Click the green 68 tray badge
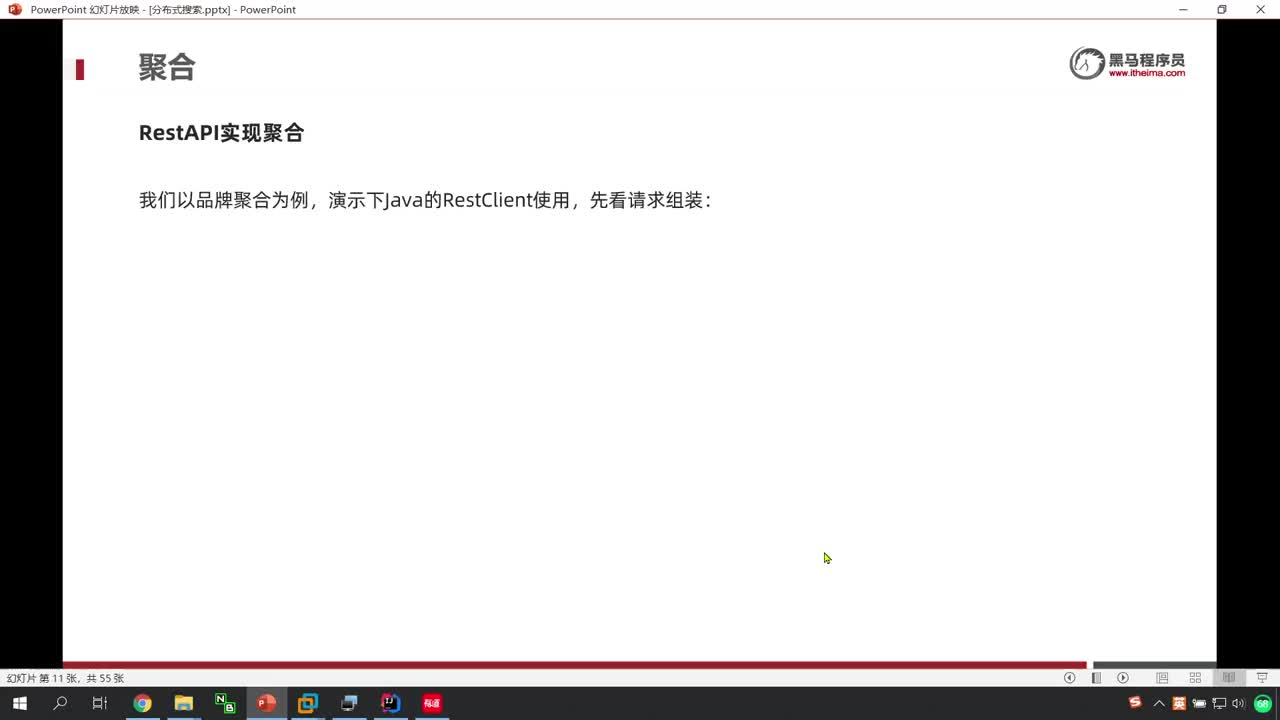 click(x=1263, y=703)
